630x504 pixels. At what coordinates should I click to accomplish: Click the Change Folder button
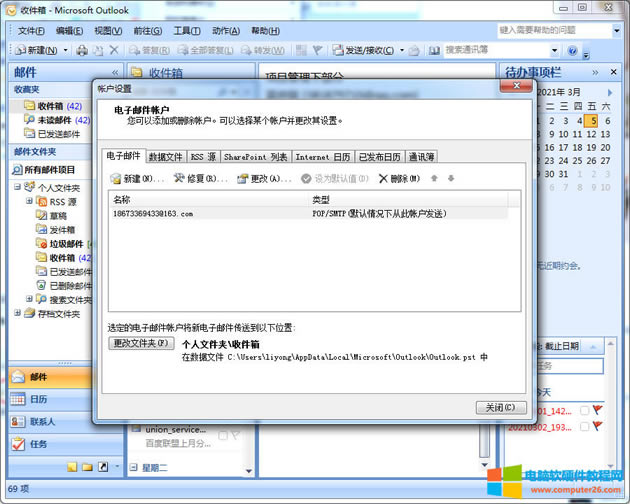pos(141,343)
